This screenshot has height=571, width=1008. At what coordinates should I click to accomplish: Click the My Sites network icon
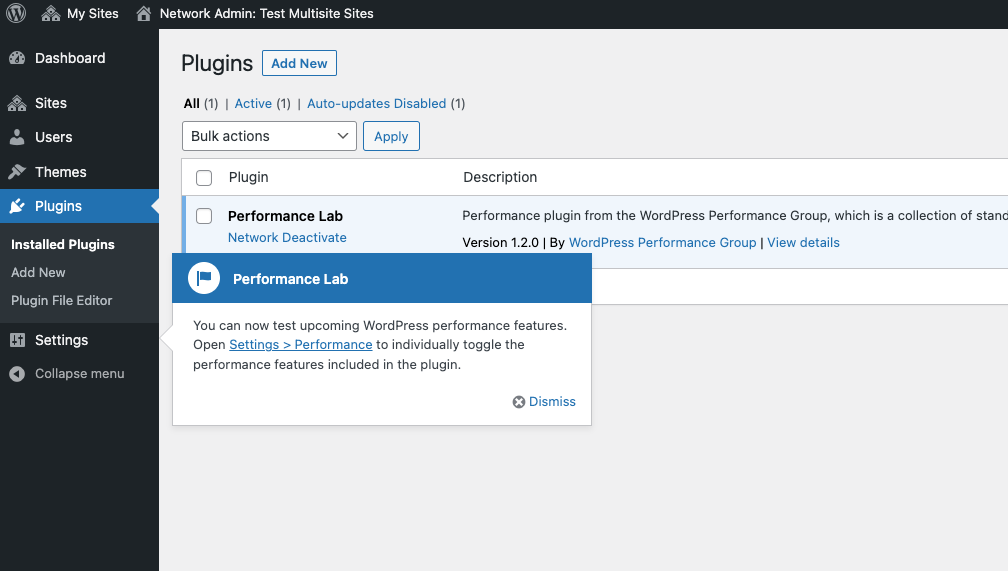coord(50,14)
